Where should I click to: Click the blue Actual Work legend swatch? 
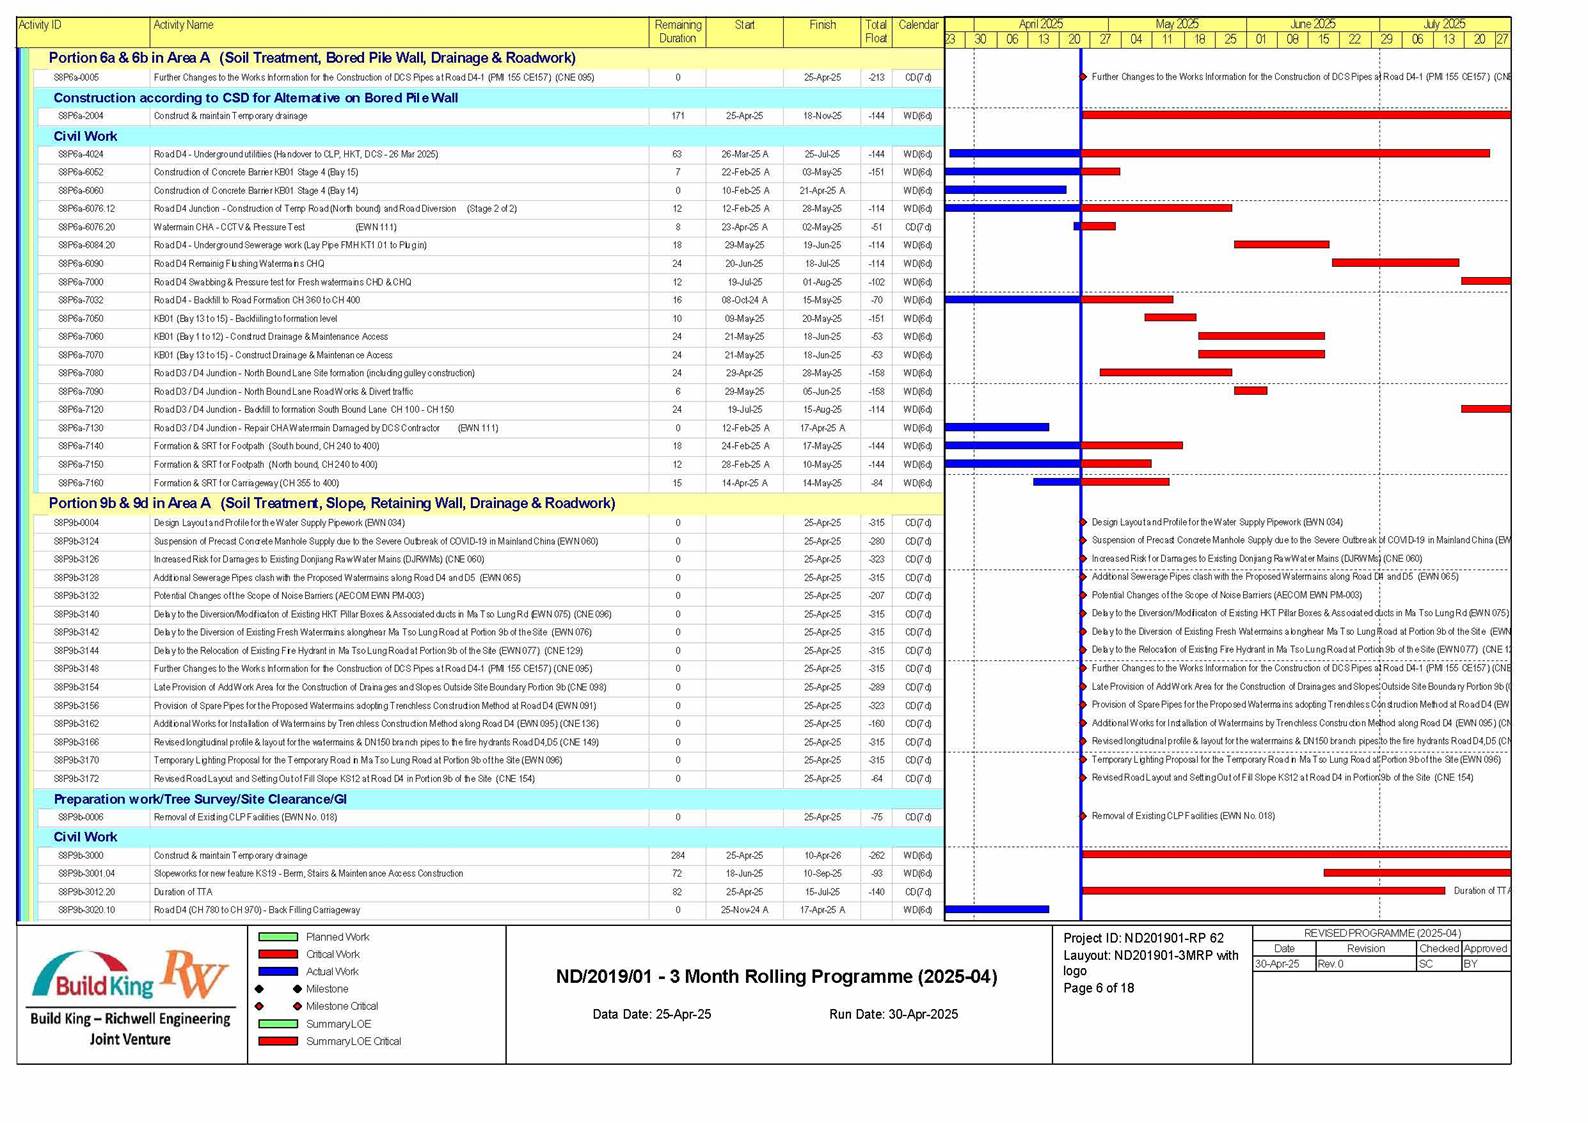[278, 971]
